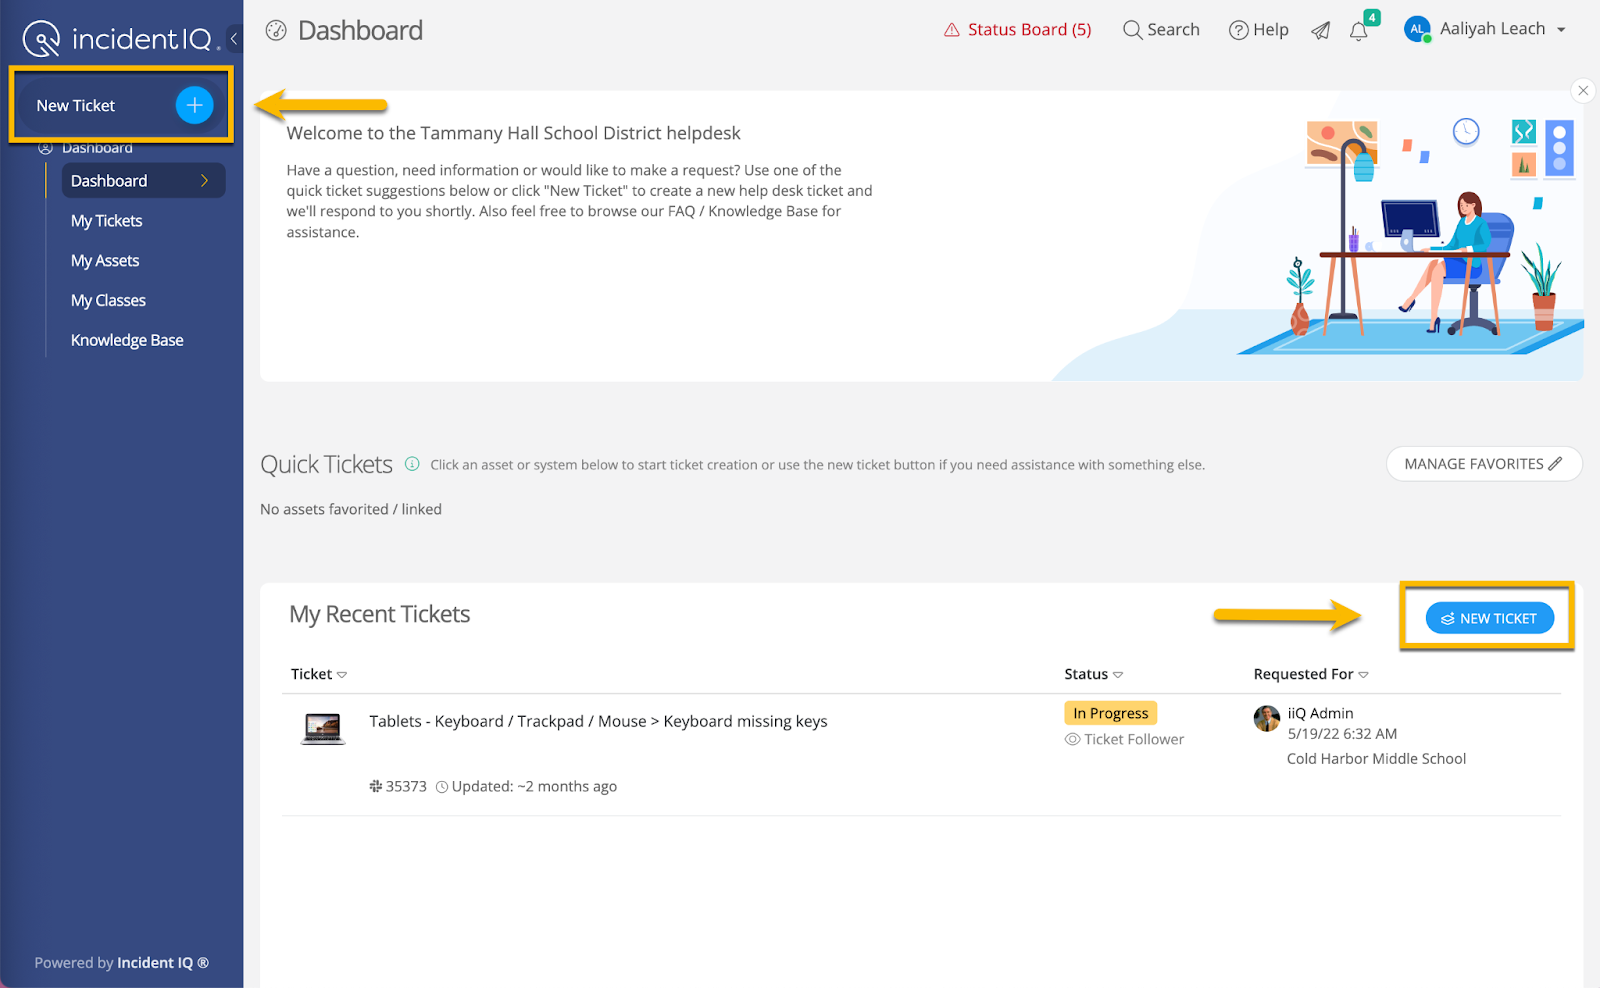
Task: Open Help from the top bar
Action: click(1259, 30)
